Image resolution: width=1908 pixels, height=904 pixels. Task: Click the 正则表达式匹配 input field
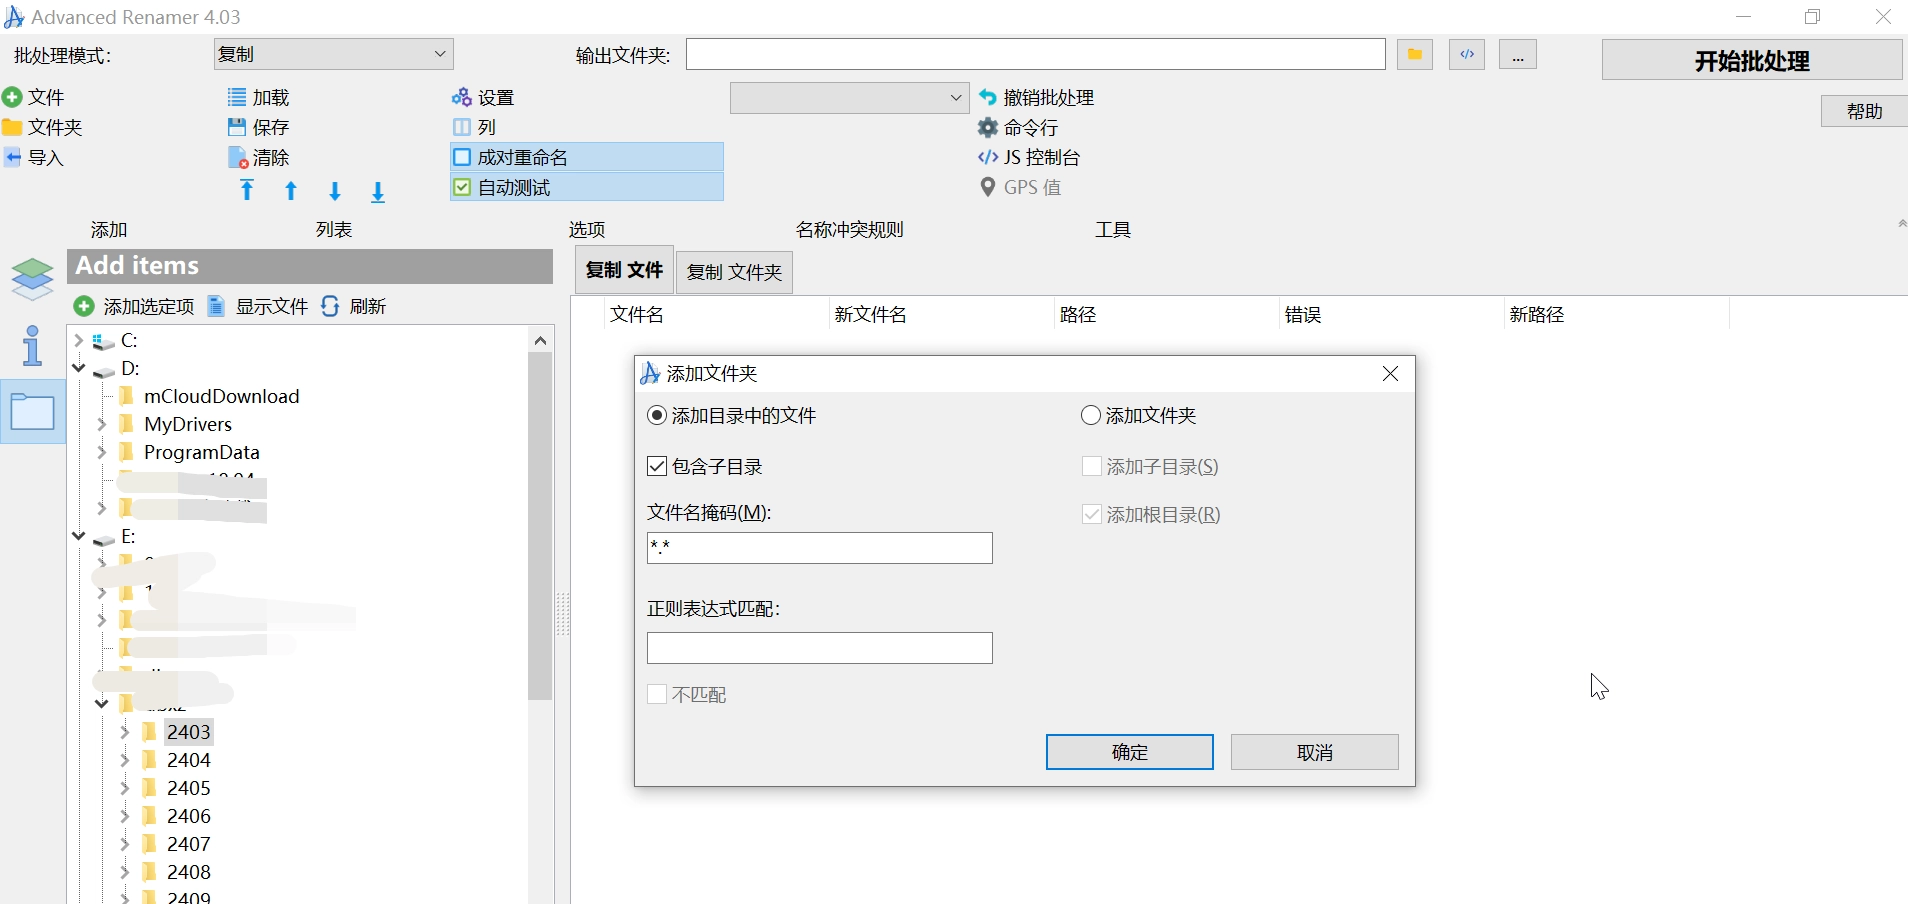pos(820,648)
